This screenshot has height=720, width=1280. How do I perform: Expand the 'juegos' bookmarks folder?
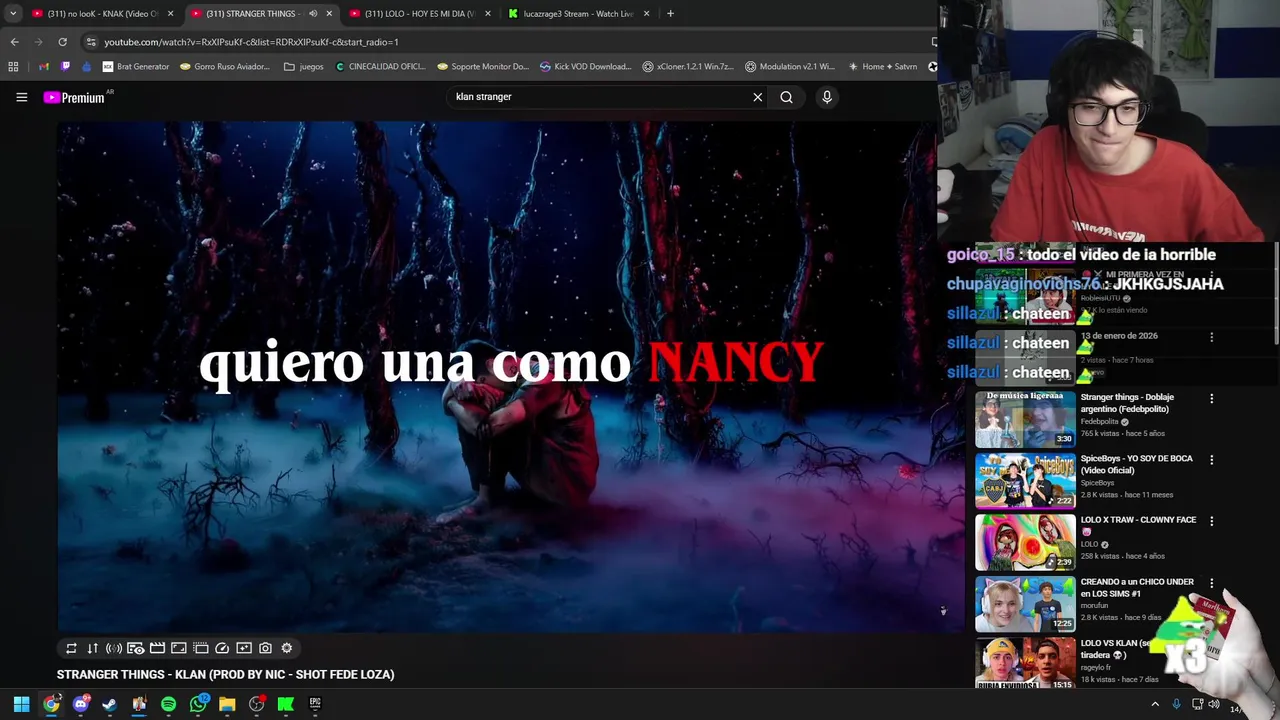click(304, 67)
